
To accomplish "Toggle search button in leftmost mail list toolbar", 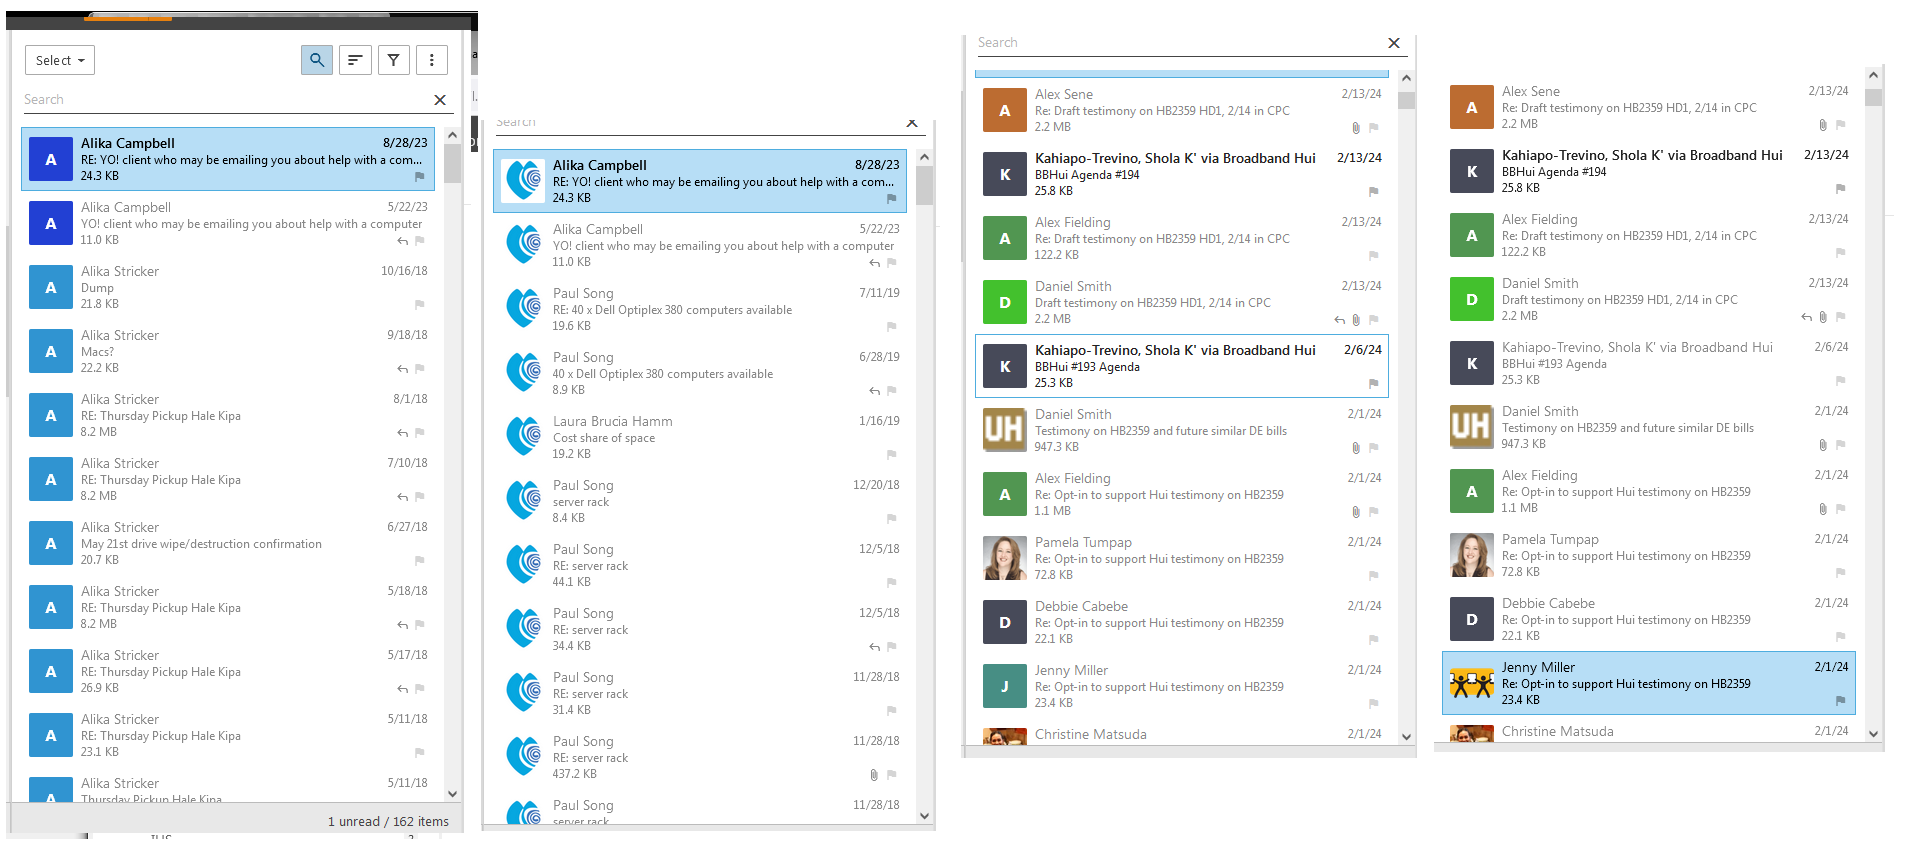I will click(x=316, y=60).
